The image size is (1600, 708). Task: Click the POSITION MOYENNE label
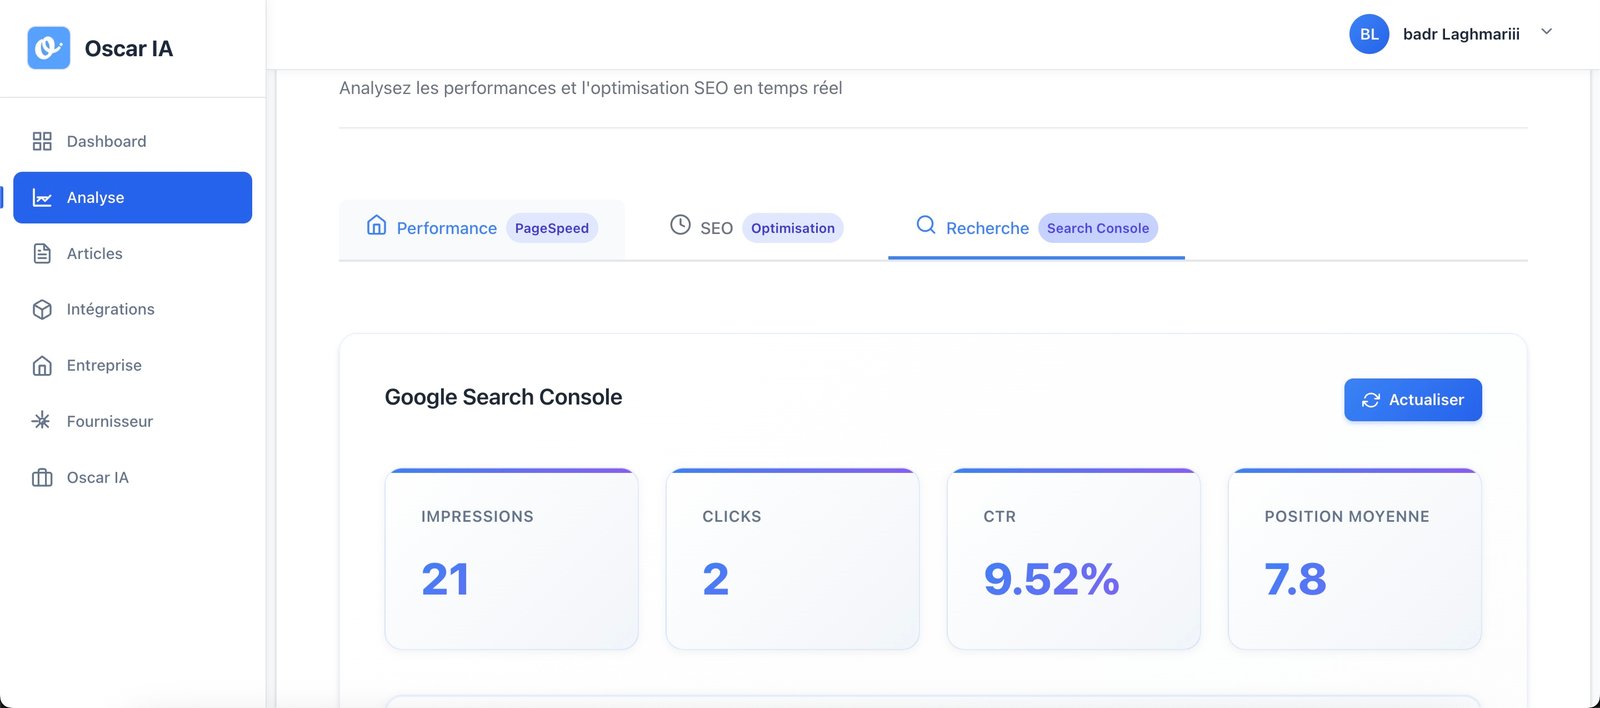[x=1347, y=517]
